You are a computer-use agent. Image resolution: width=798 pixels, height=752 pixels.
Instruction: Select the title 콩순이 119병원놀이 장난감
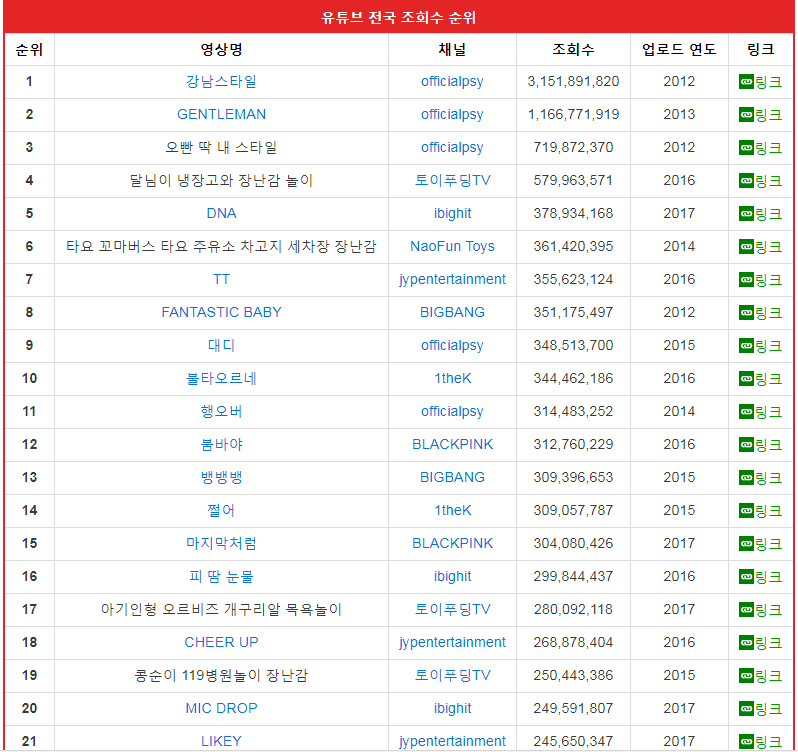221,675
